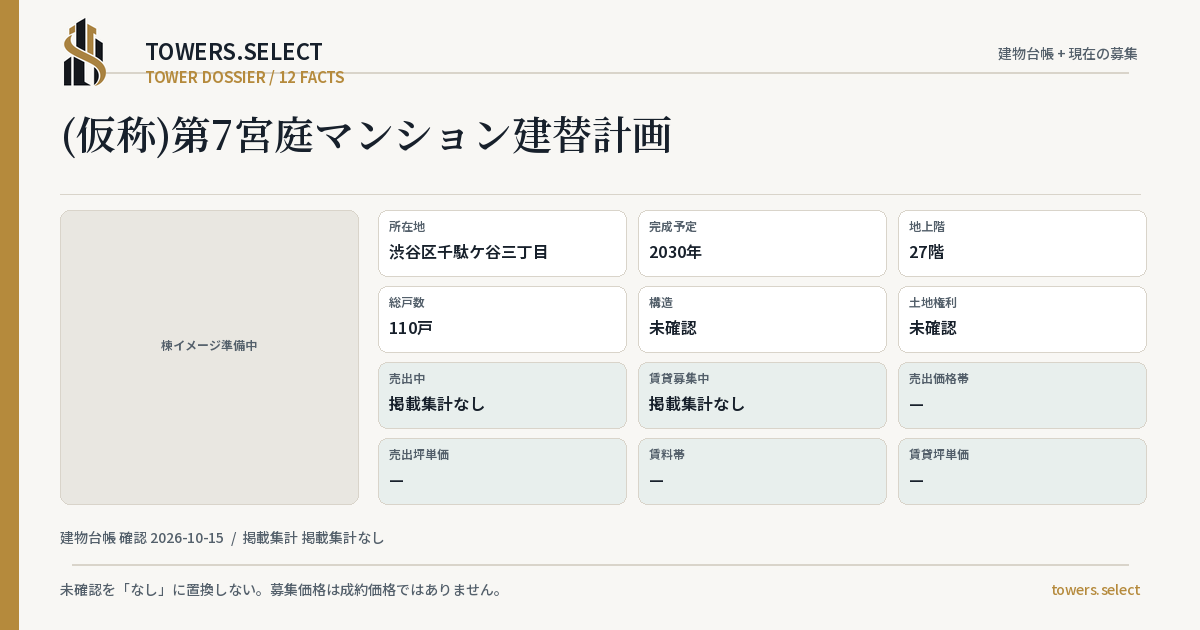Select the 売出価格帯 card
Image resolution: width=1200 pixels, height=630 pixels.
point(1022,395)
